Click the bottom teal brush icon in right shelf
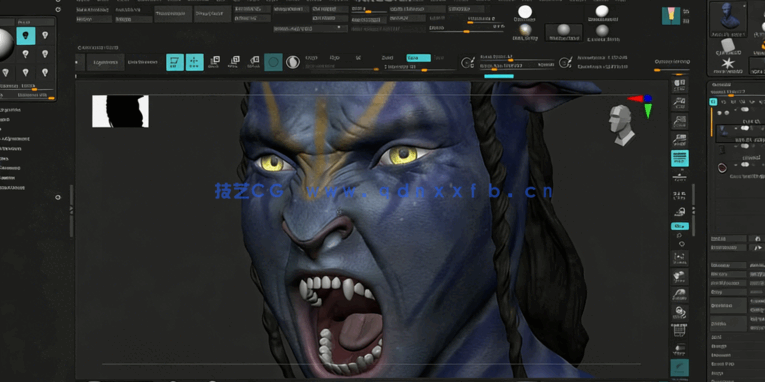Viewport: 765px width, 382px height. pyautogui.click(x=680, y=368)
